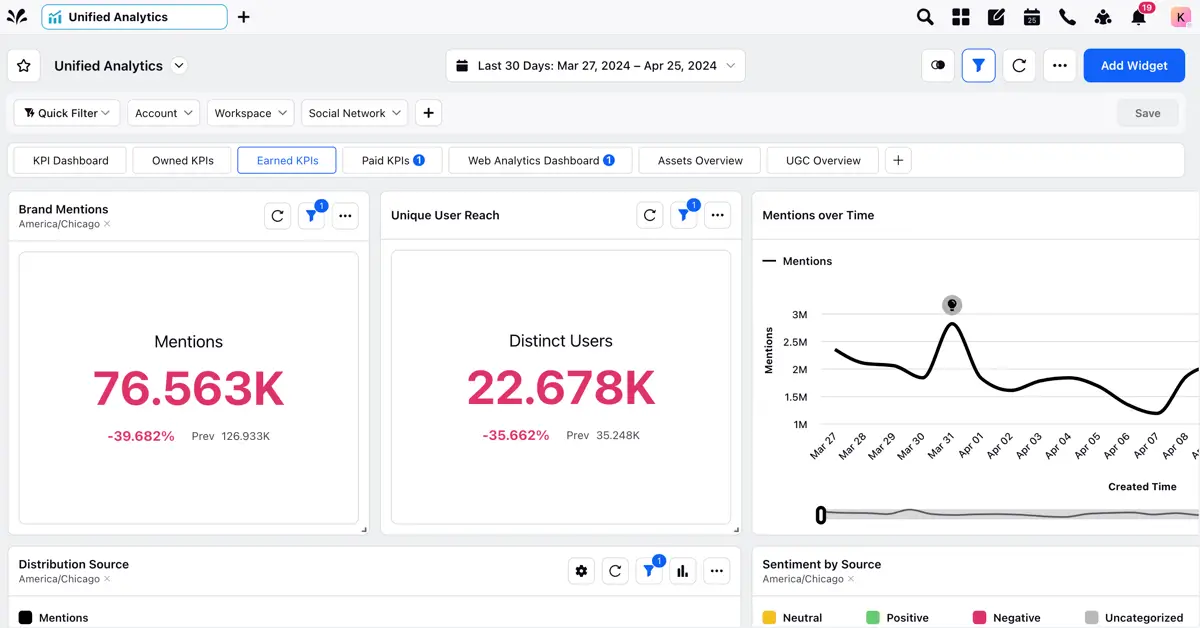Viewport: 1200px width, 628px height.
Task: Open the calendar from the top bar
Action: pyautogui.click(x=1031, y=16)
